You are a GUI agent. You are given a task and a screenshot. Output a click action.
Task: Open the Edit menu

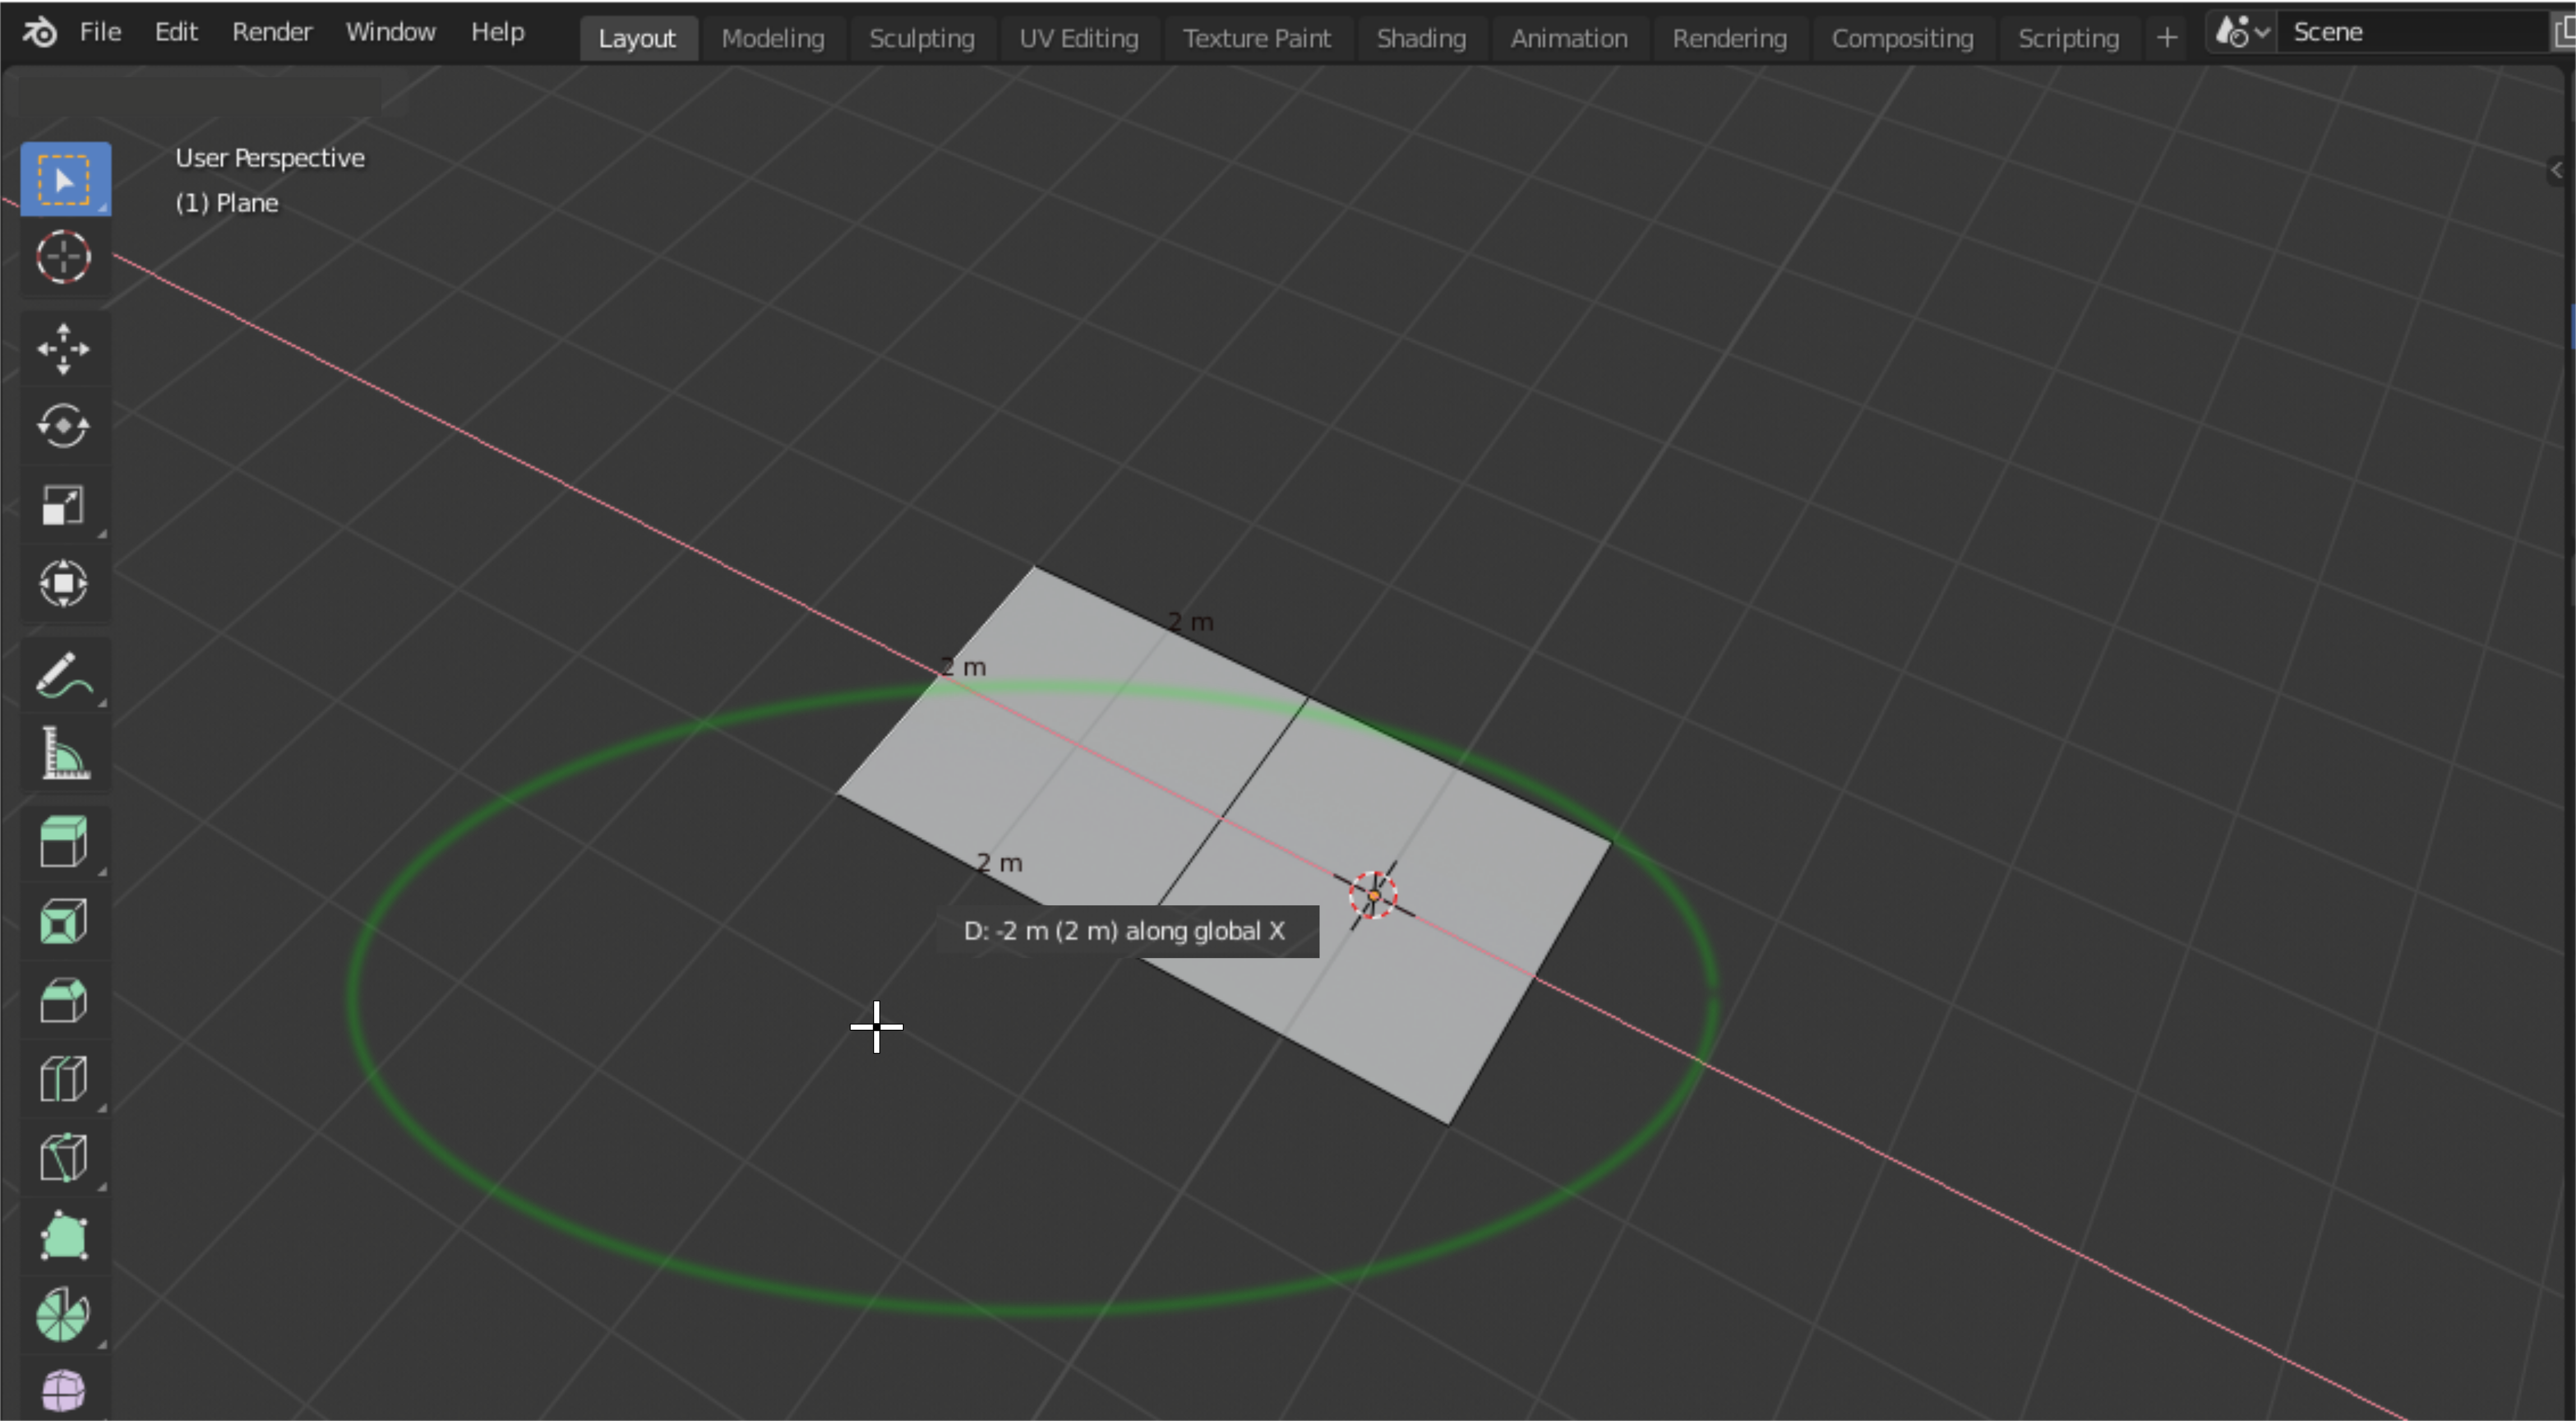176,32
